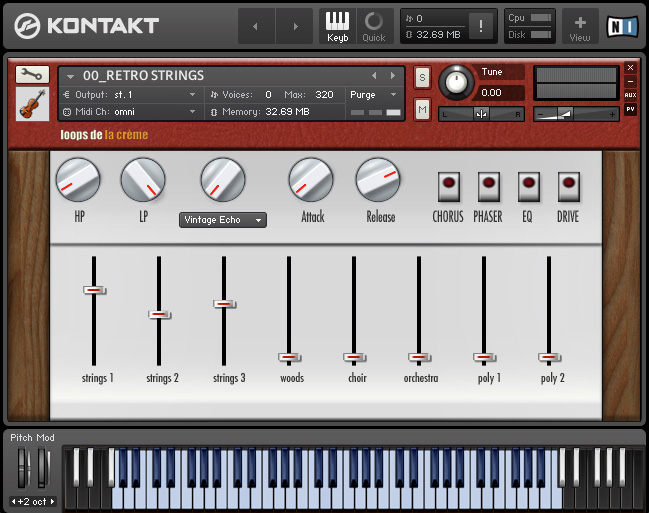
Task: Solo the instrument with S button
Action: (x=422, y=77)
